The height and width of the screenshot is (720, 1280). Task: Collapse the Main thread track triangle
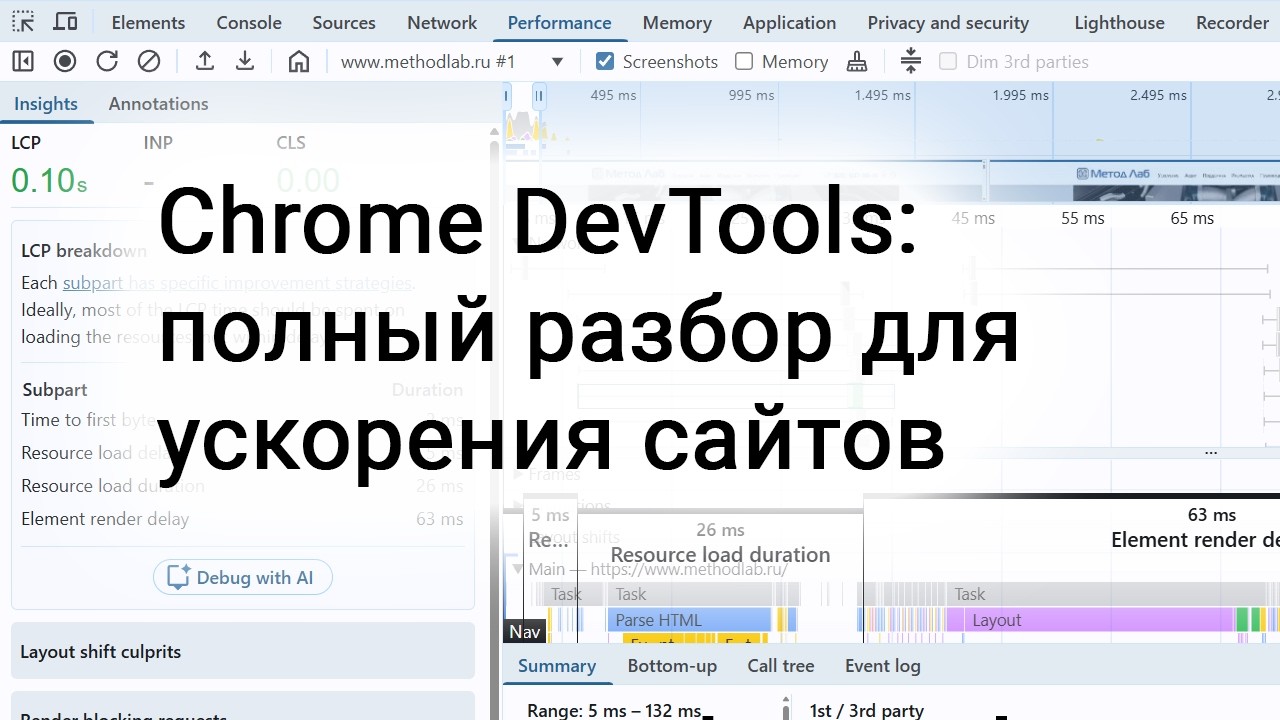pos(518,569)
